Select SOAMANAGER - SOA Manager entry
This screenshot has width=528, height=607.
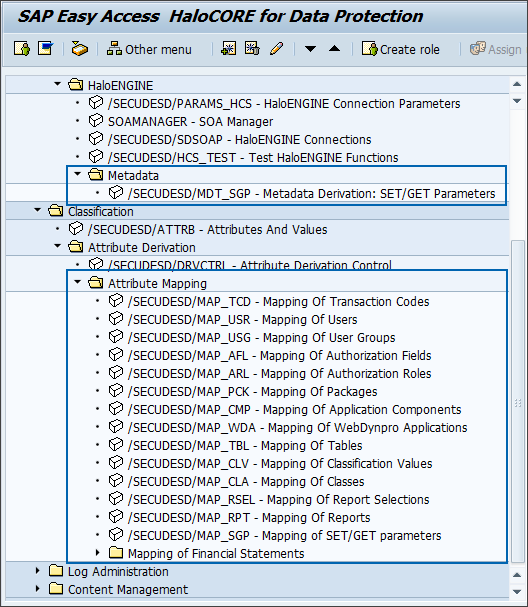[x=190, y=122]
